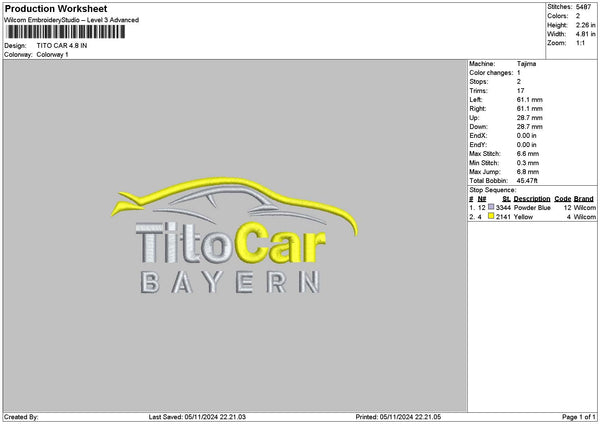Click the Down value 28.7 mm
Screen dimensions: 600x424
[x=530, y=127]
